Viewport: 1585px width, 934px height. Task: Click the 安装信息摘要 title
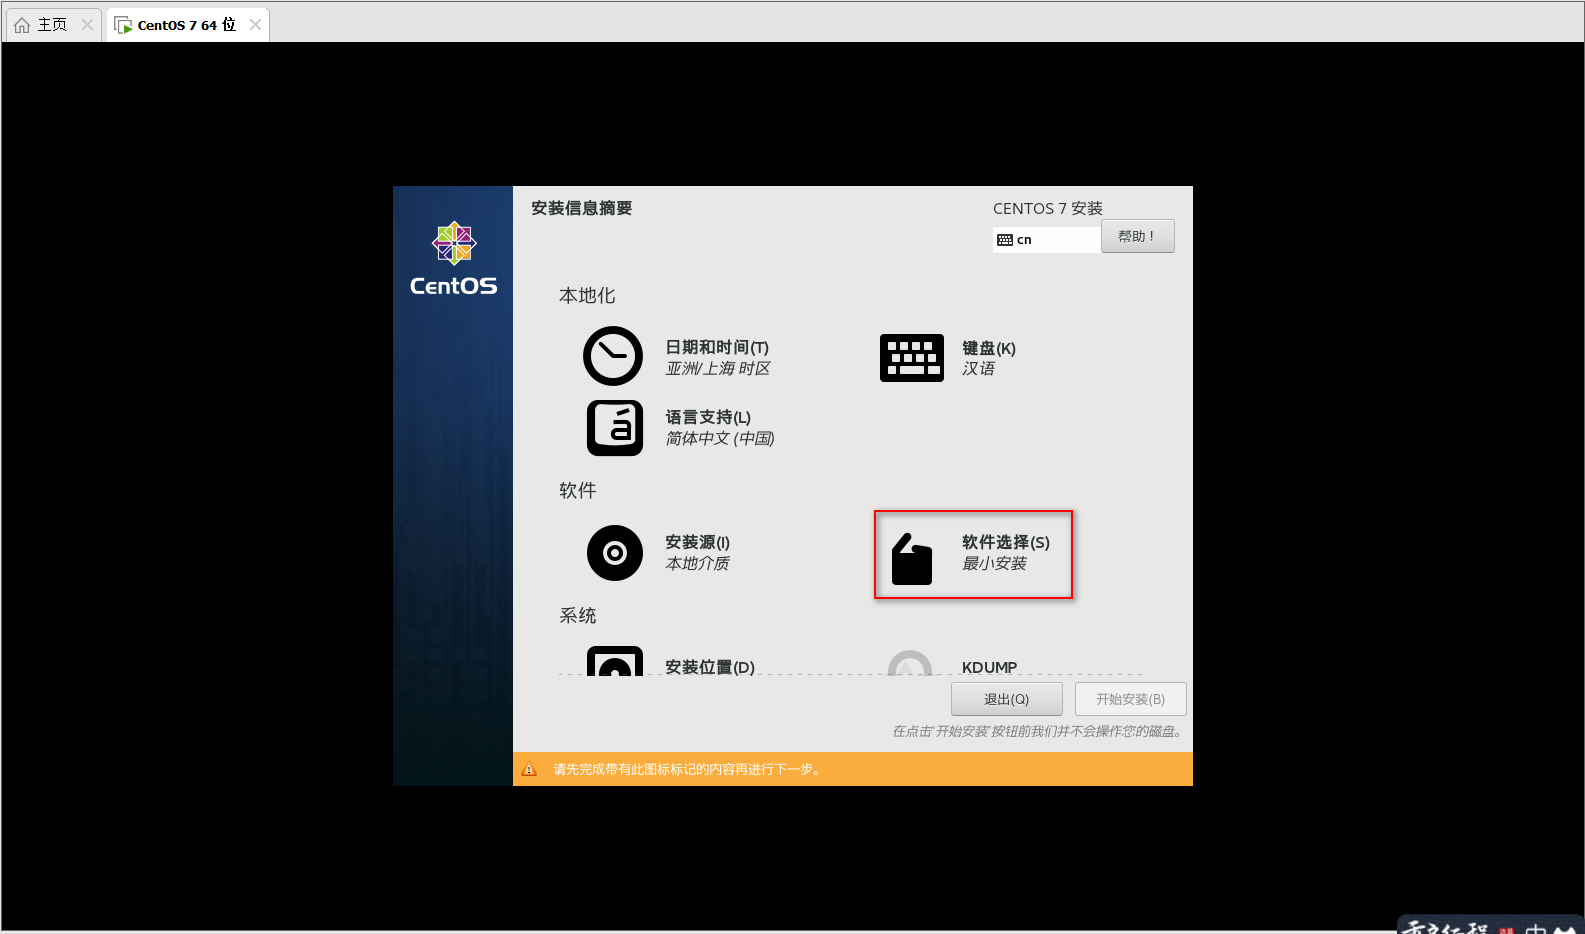[x=582, y=208]
